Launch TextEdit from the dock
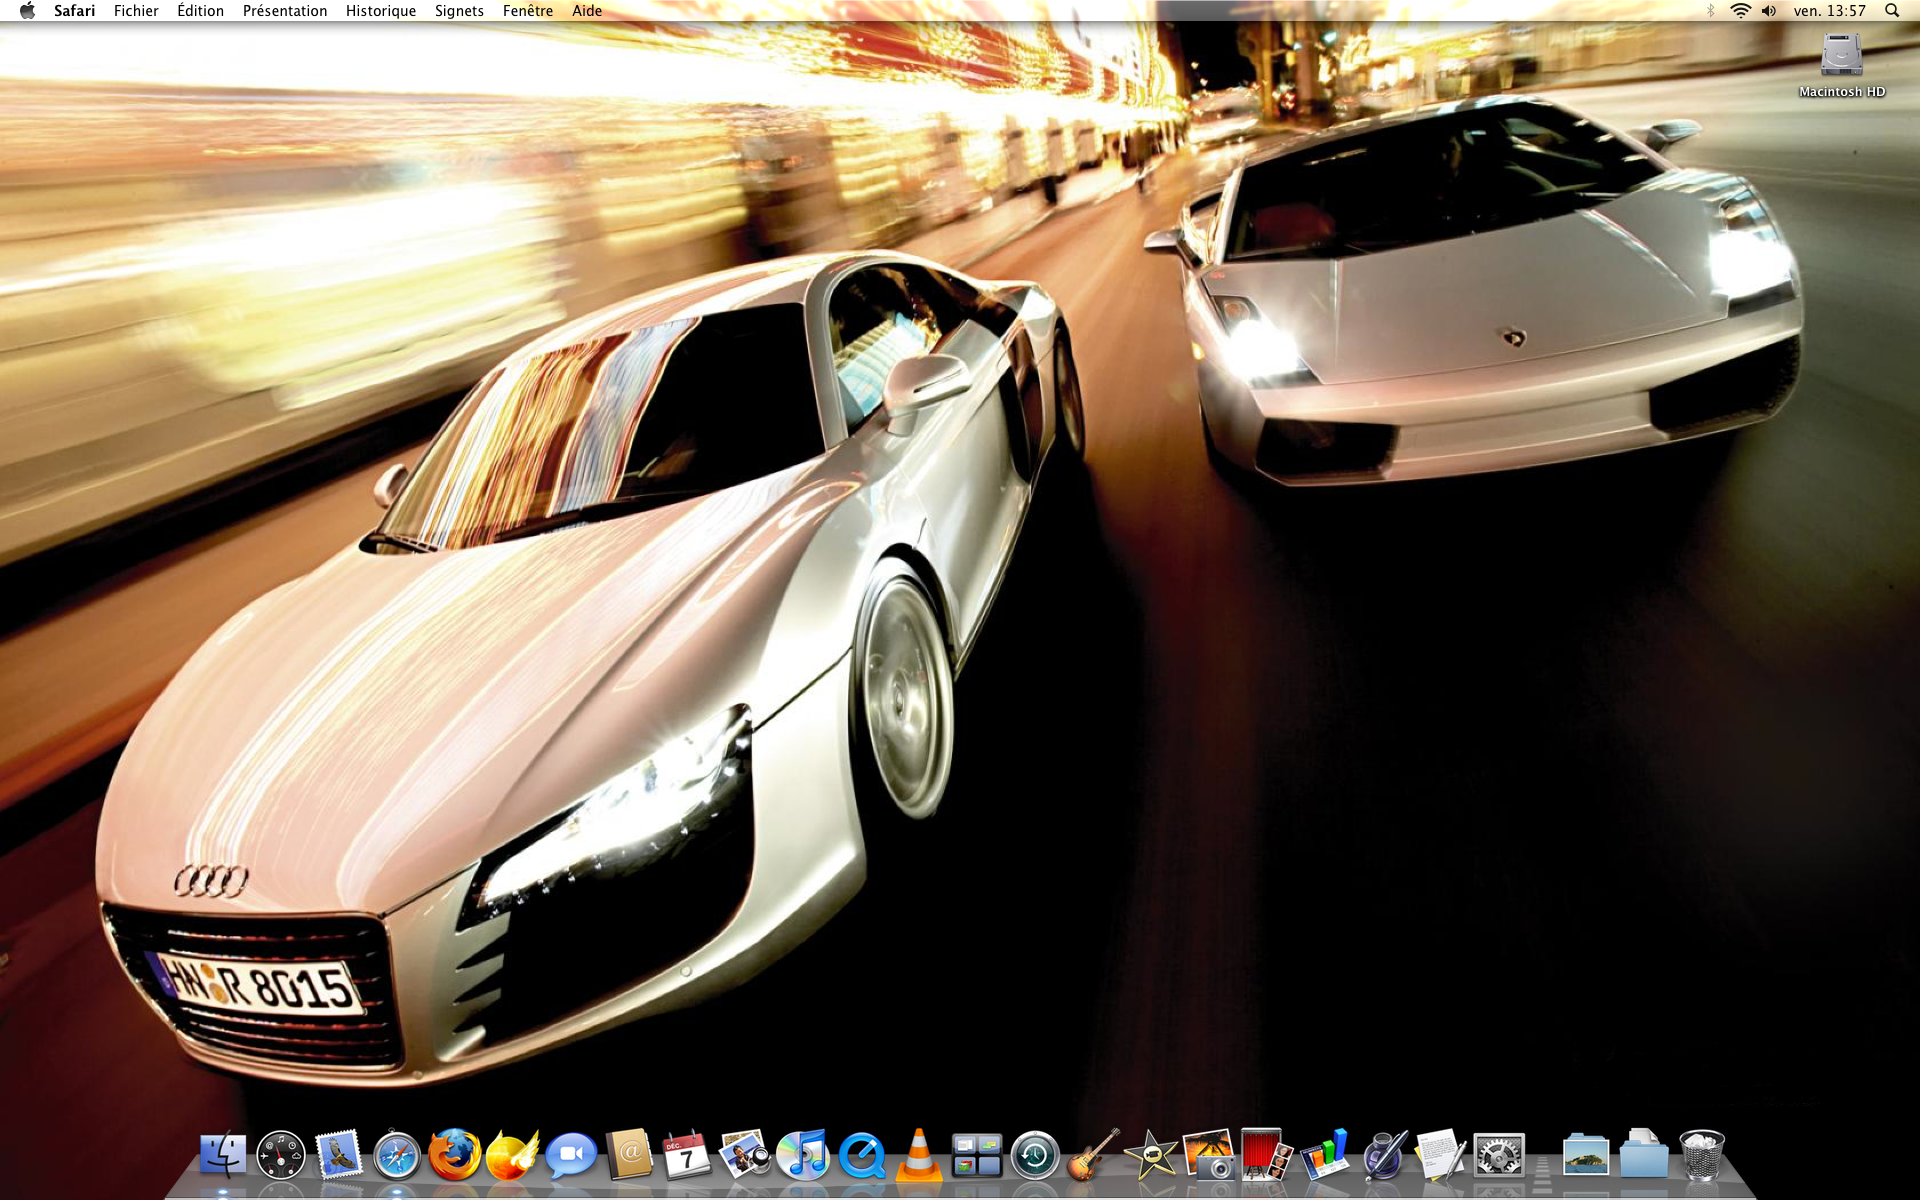1920x1200 pixels. 1441,1155
